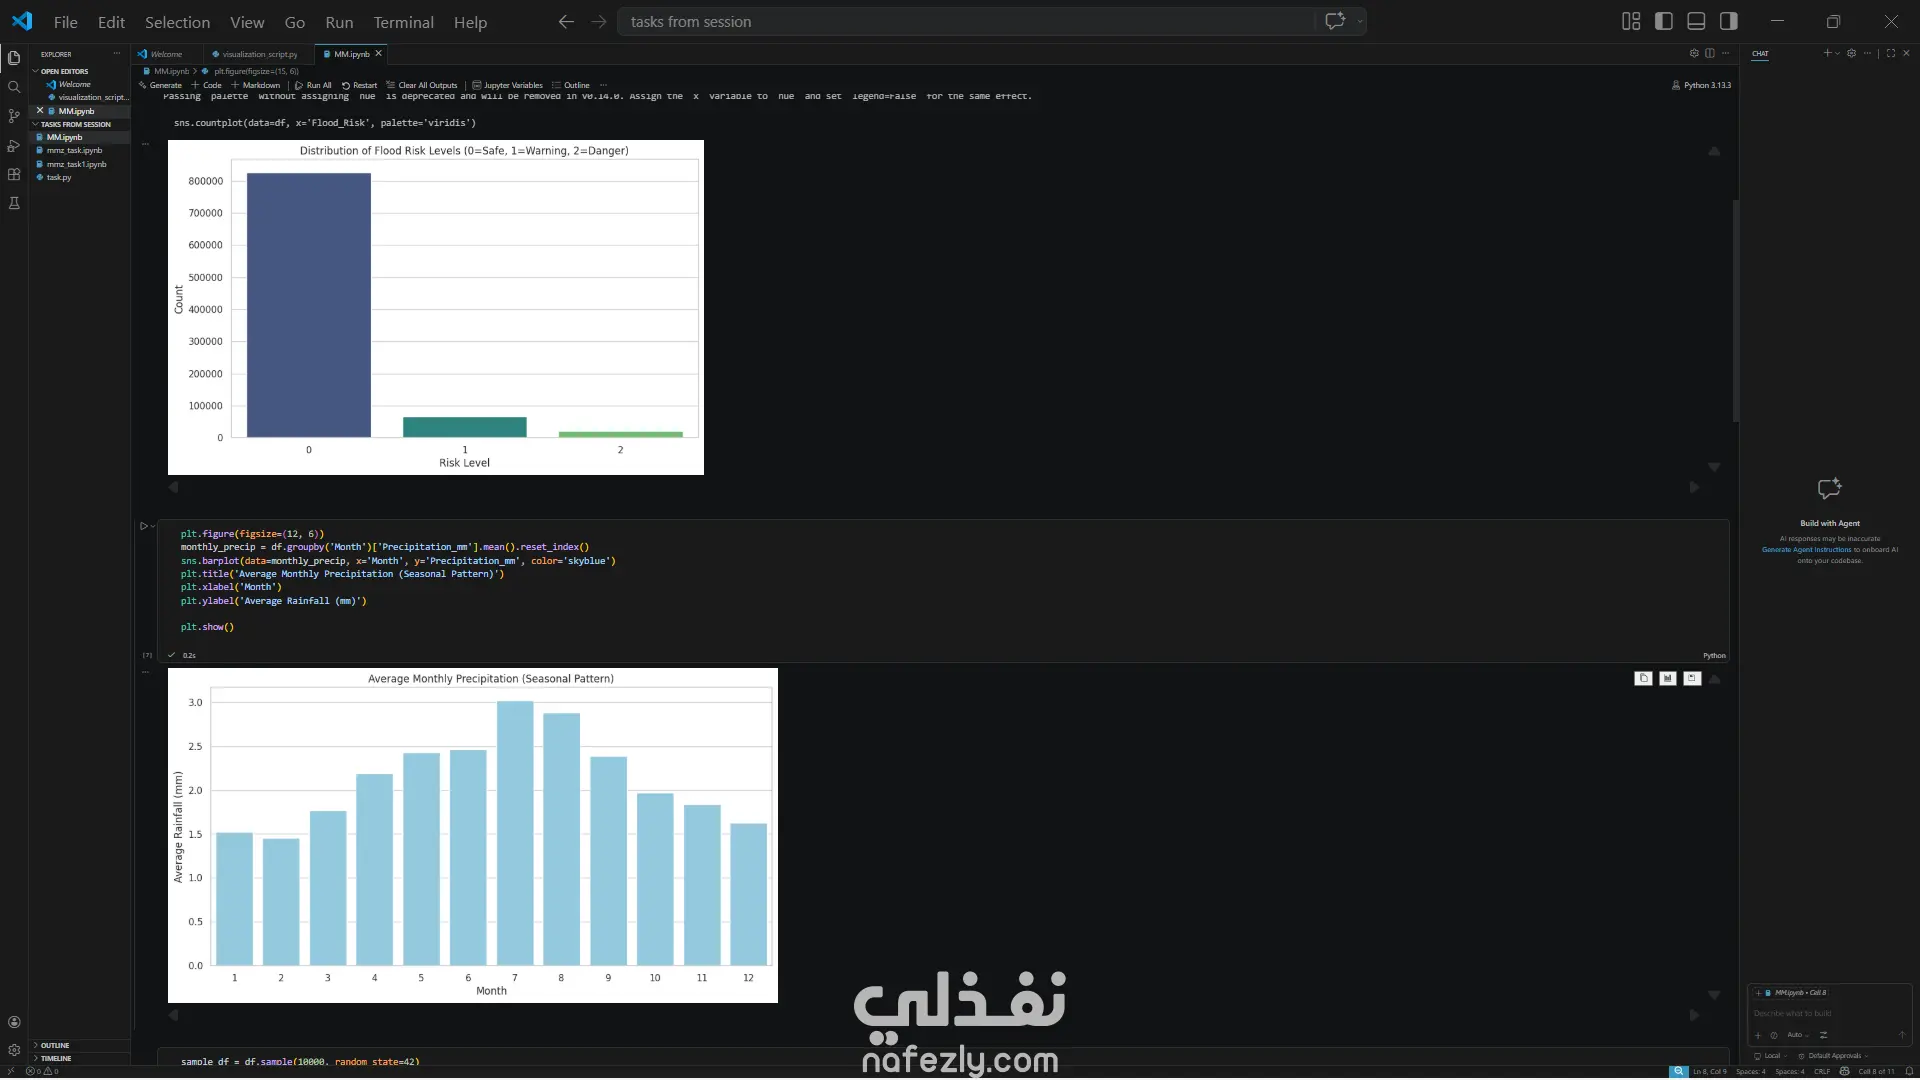Go back with the left arrow

(566, 21)
